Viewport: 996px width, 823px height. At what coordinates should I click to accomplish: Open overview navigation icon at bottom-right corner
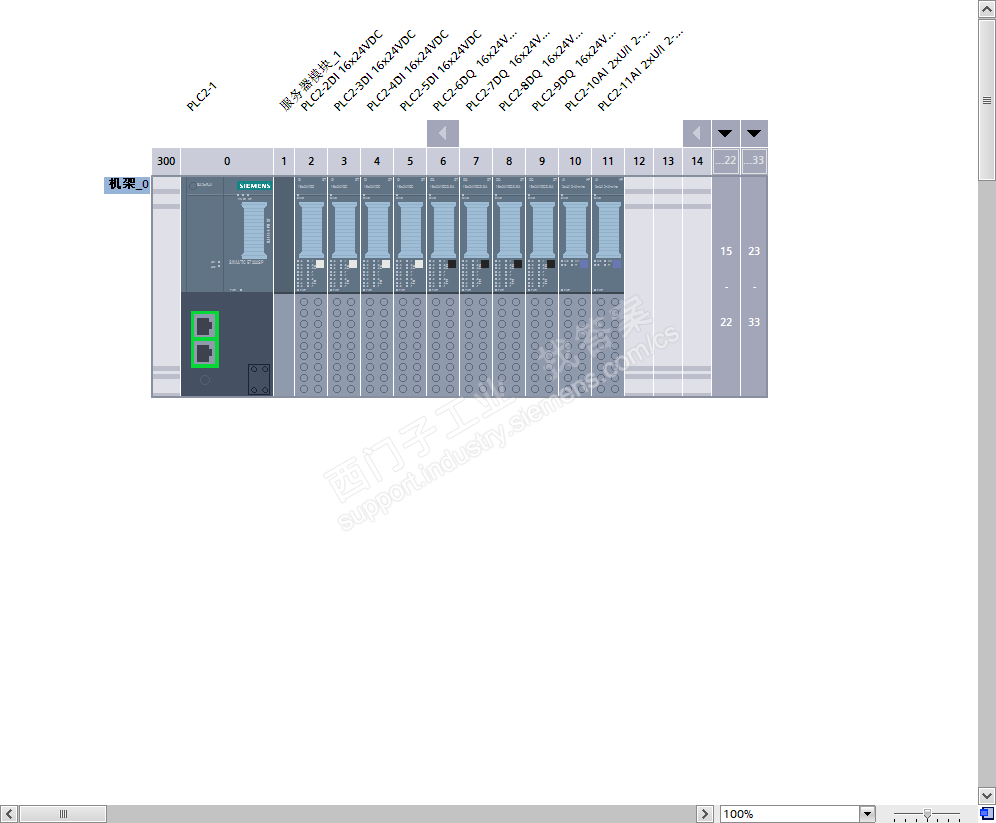(986, 813)
